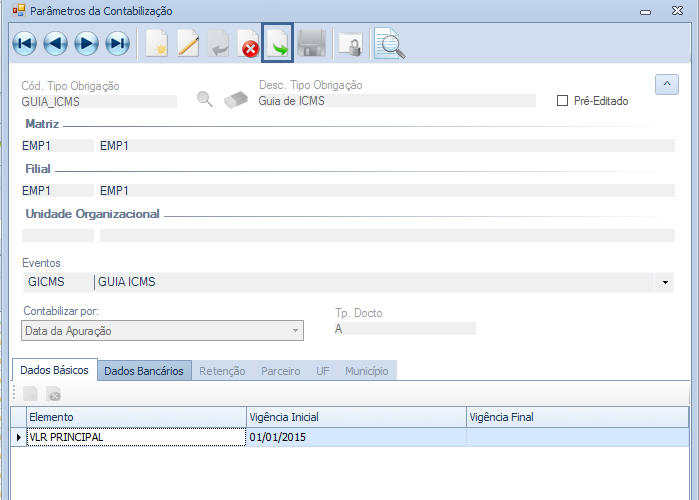The image size is (699, 500).
Task: Select the 01/01/2015 date cell
Action: [356, 437]
